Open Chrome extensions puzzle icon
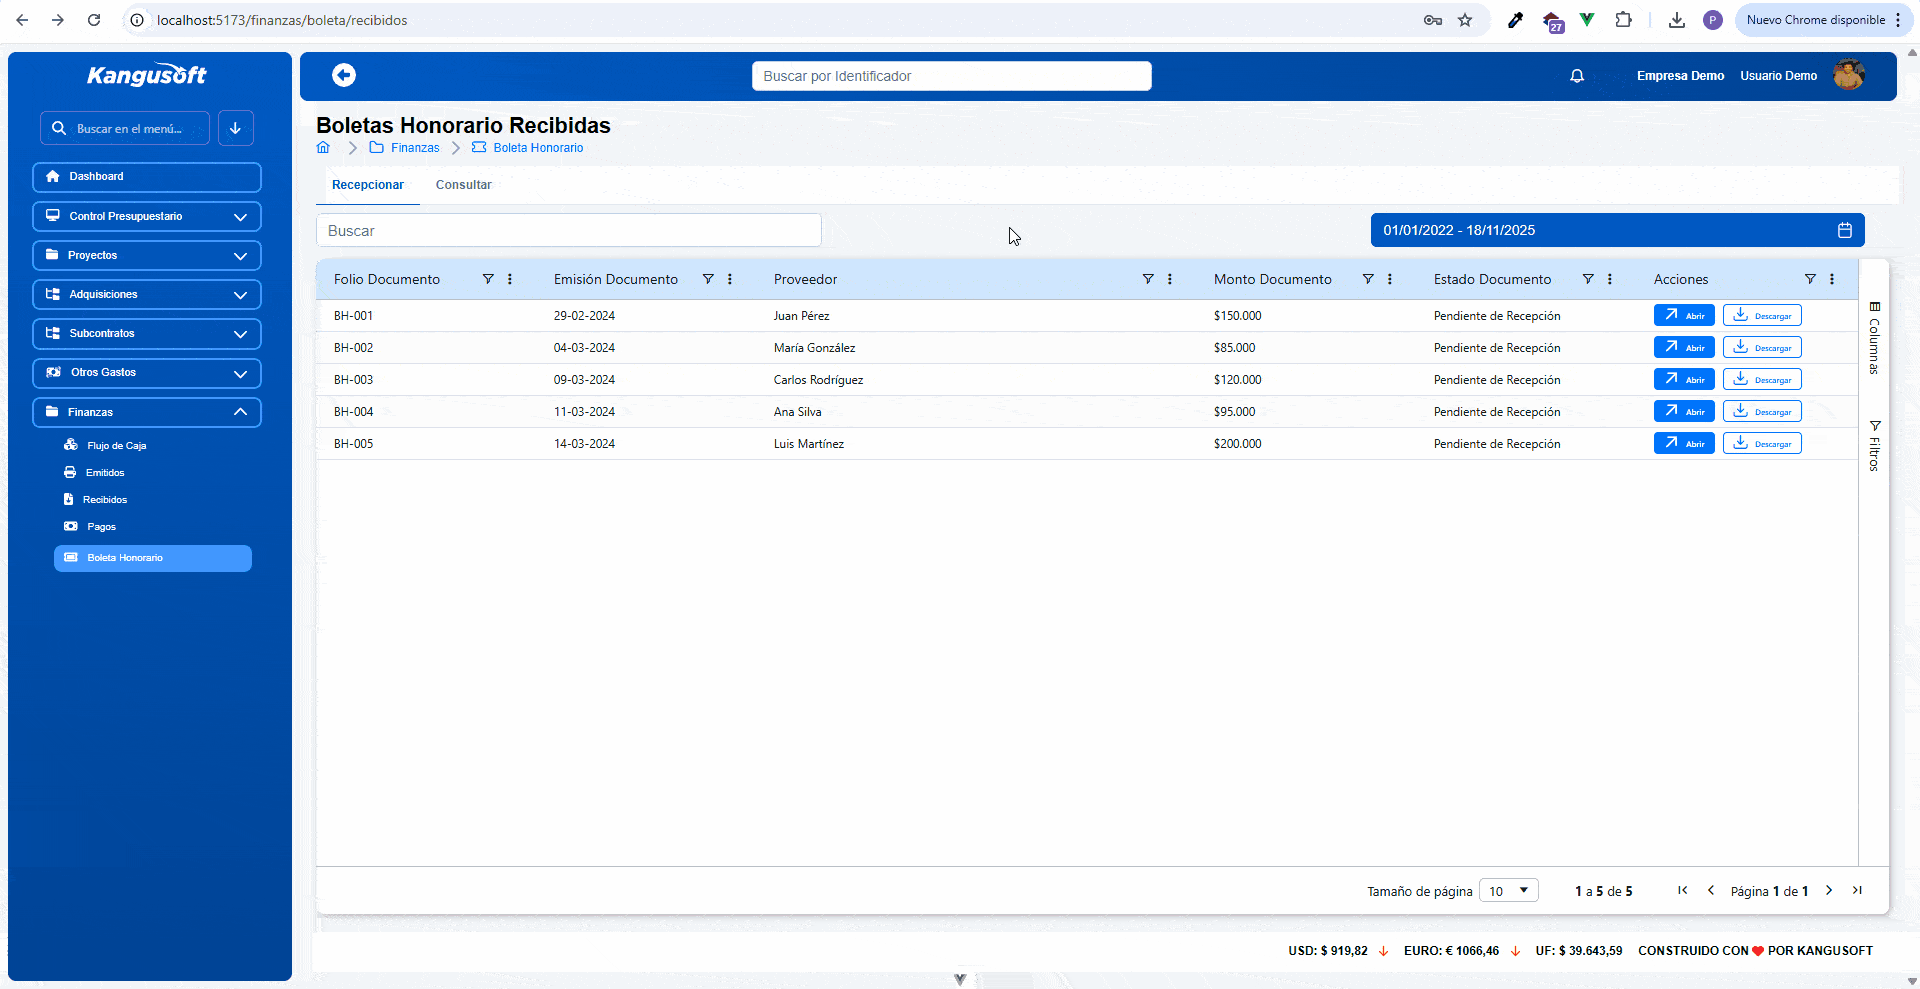 pyautogui.click(x=1623, y=20)
